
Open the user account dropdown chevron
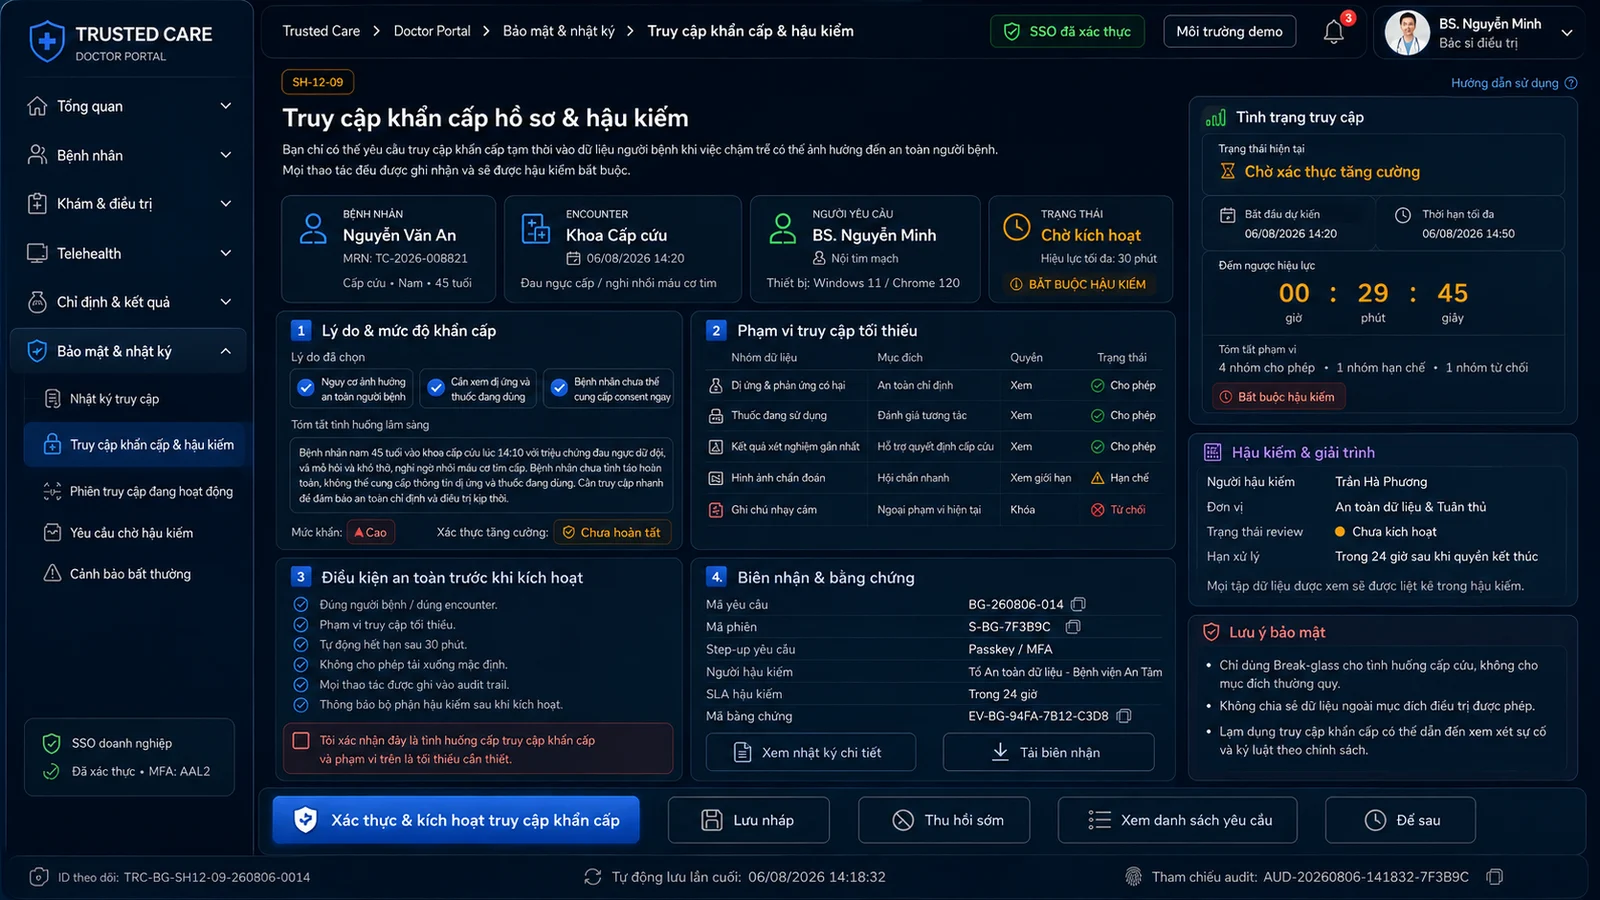tap(1567, 33)
